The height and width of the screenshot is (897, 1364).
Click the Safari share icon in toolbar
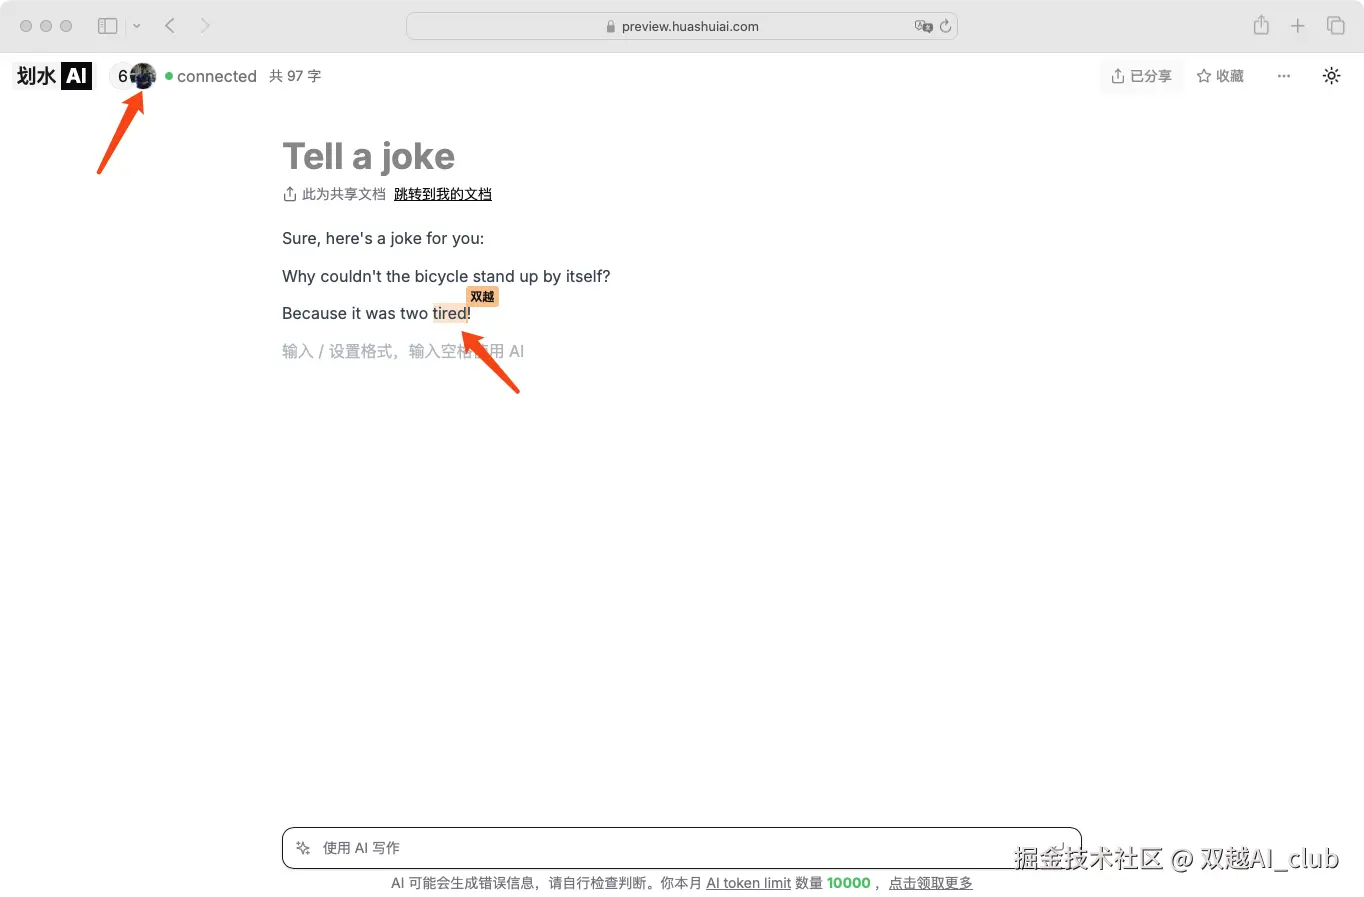coord(1260,25)
